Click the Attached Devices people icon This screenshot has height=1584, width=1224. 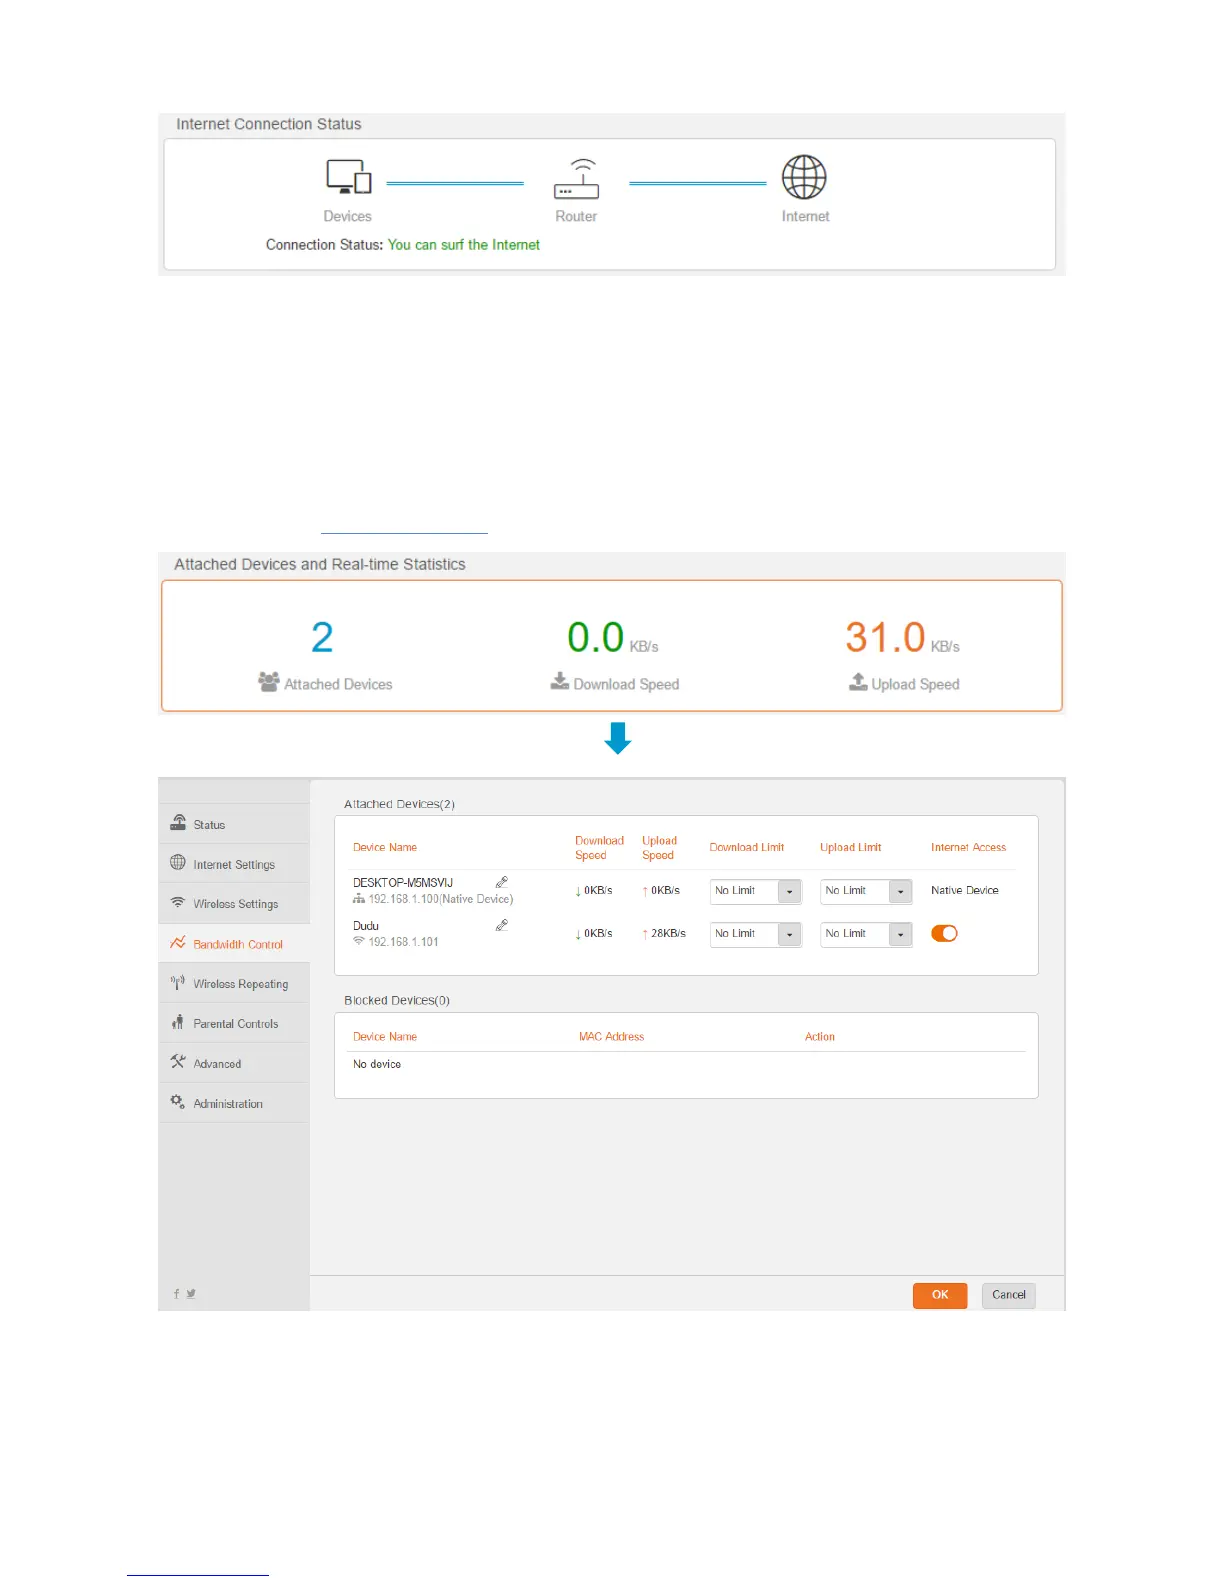tap(268, 682)
